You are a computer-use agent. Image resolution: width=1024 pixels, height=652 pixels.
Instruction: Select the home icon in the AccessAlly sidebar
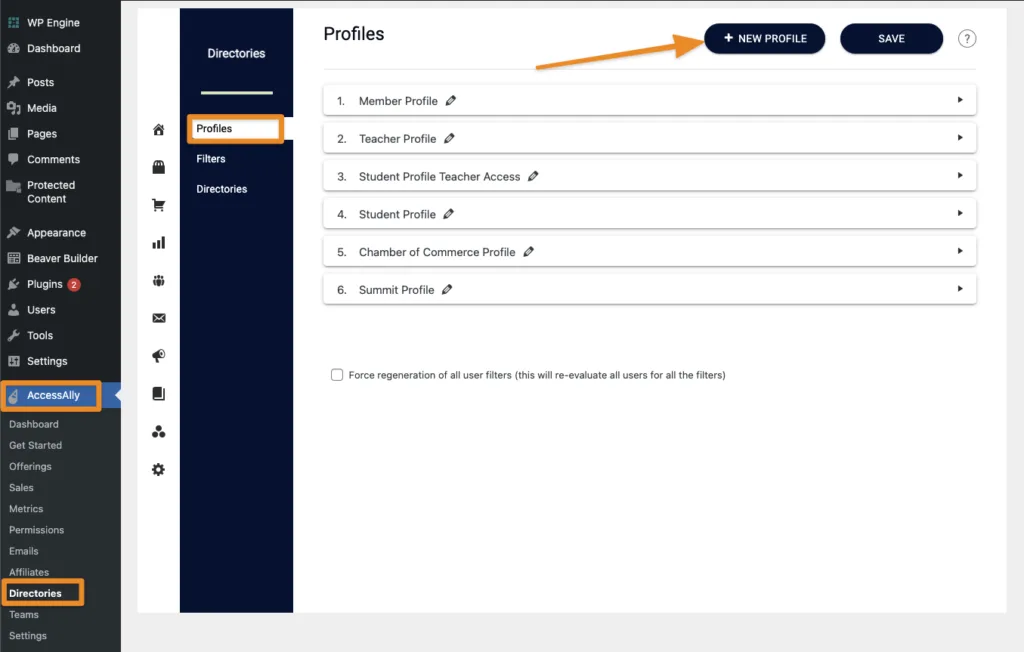[158, 129]
